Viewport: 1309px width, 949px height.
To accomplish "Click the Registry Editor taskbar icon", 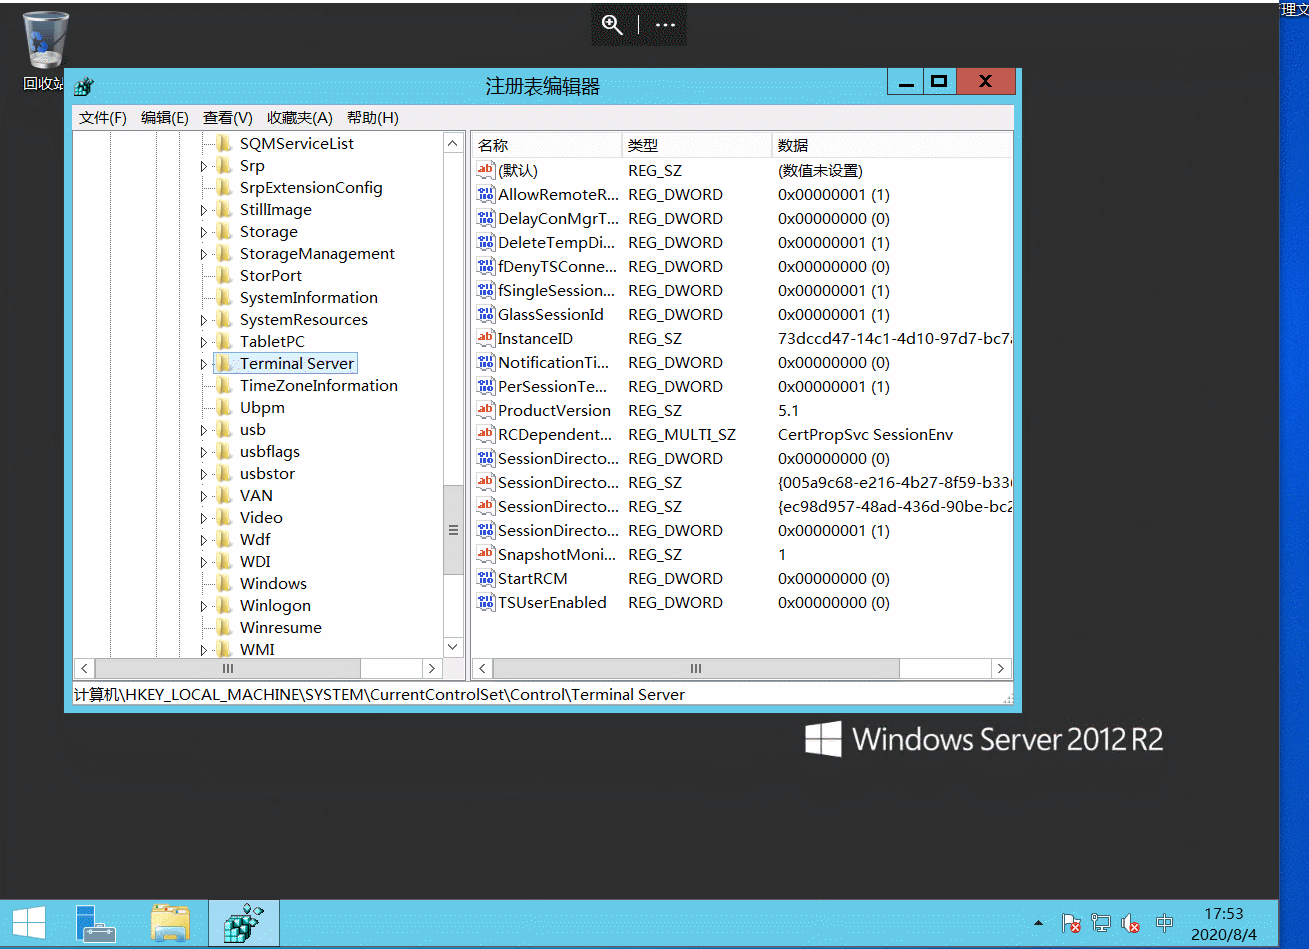I will (243, 923).
